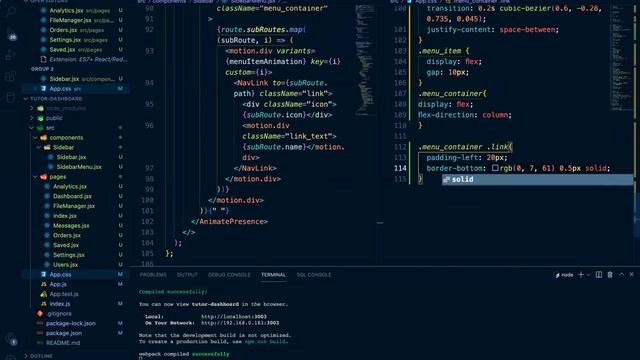
Task: Open the 192.168.0.183:3003 network link
Action: point(240,323)
